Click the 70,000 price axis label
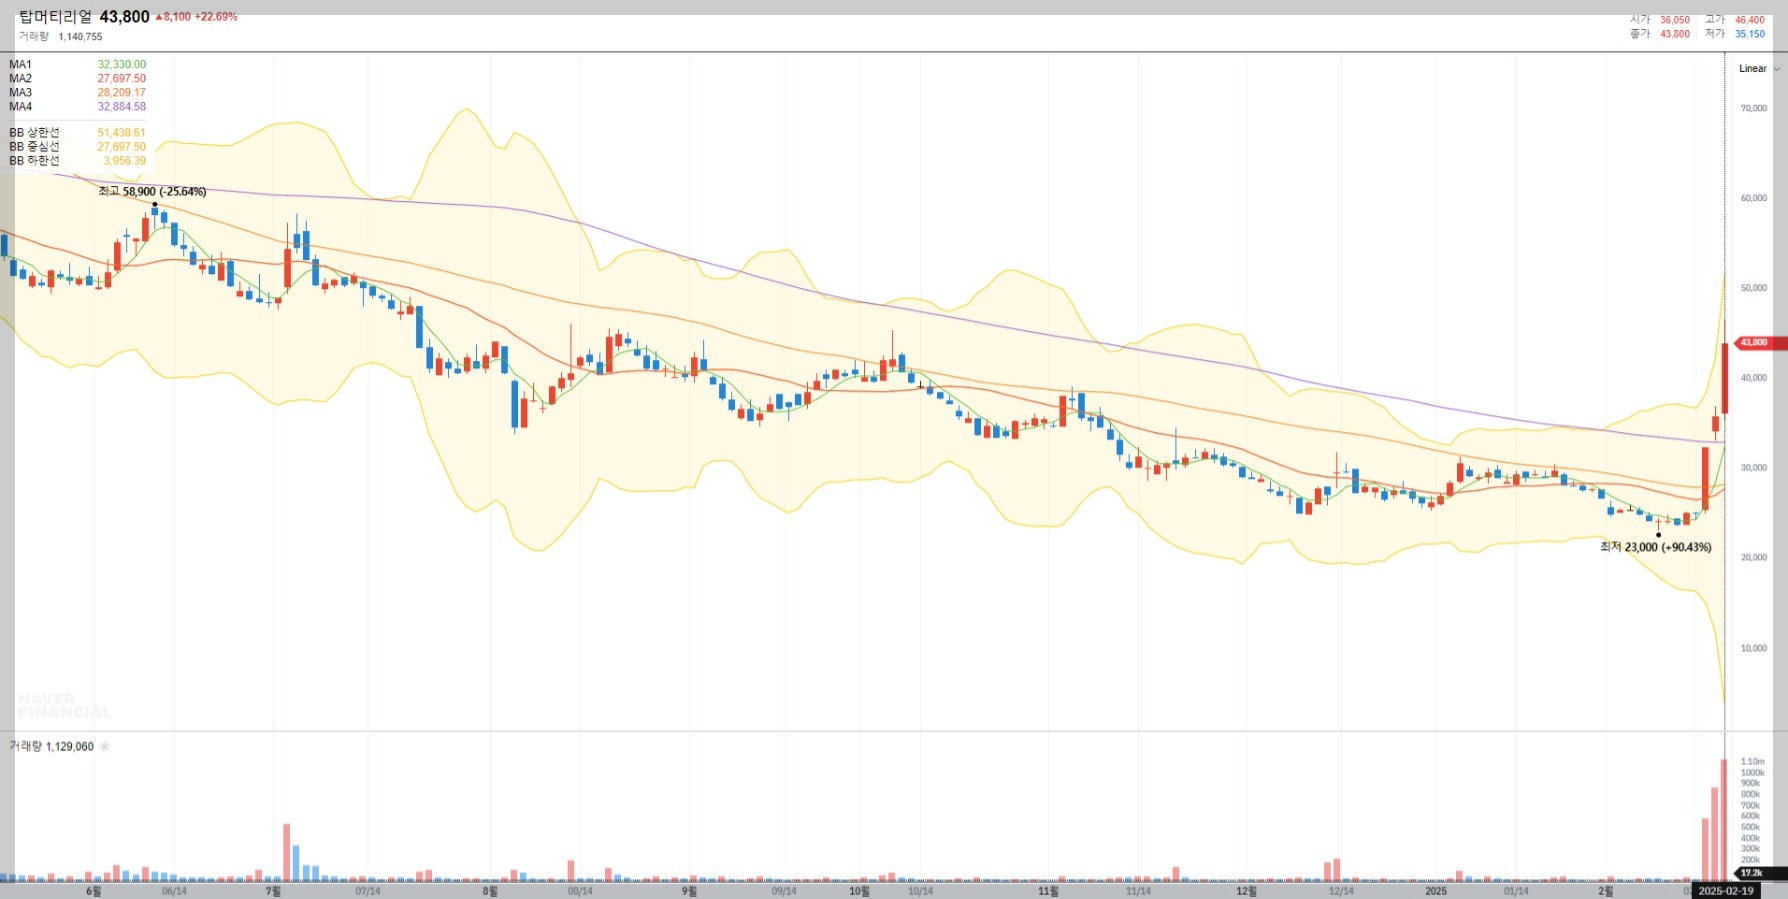 coord(1753,108)
